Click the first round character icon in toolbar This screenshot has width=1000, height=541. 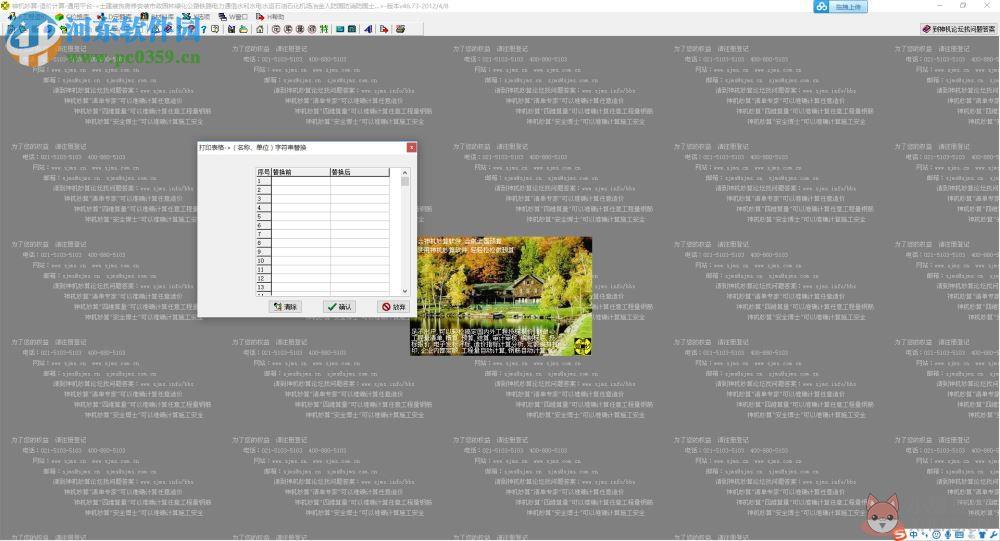click(276, 29)
